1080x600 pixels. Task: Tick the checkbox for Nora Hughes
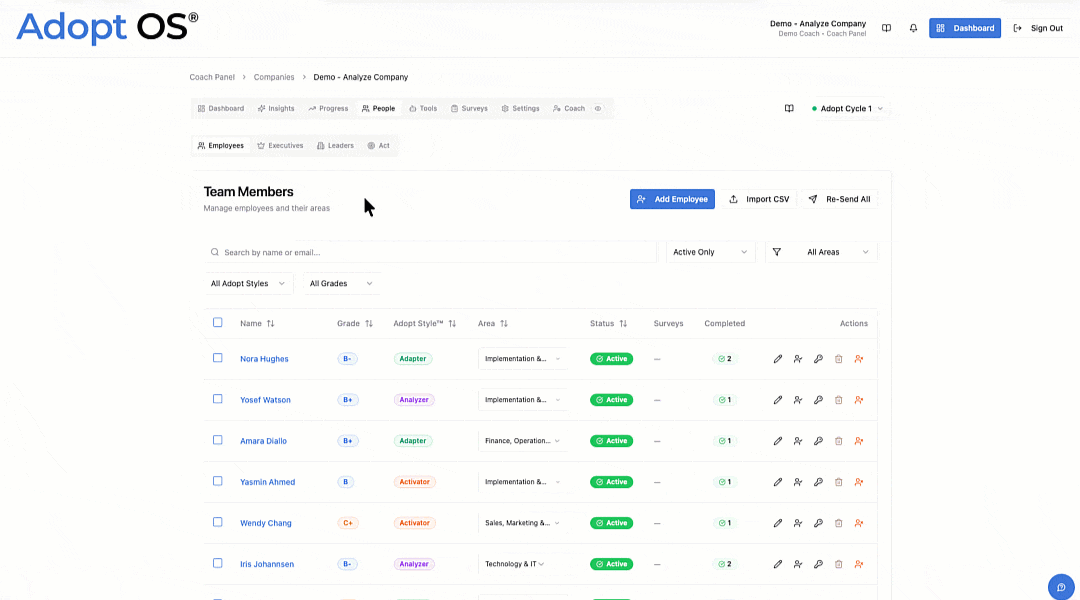(218, 358)
